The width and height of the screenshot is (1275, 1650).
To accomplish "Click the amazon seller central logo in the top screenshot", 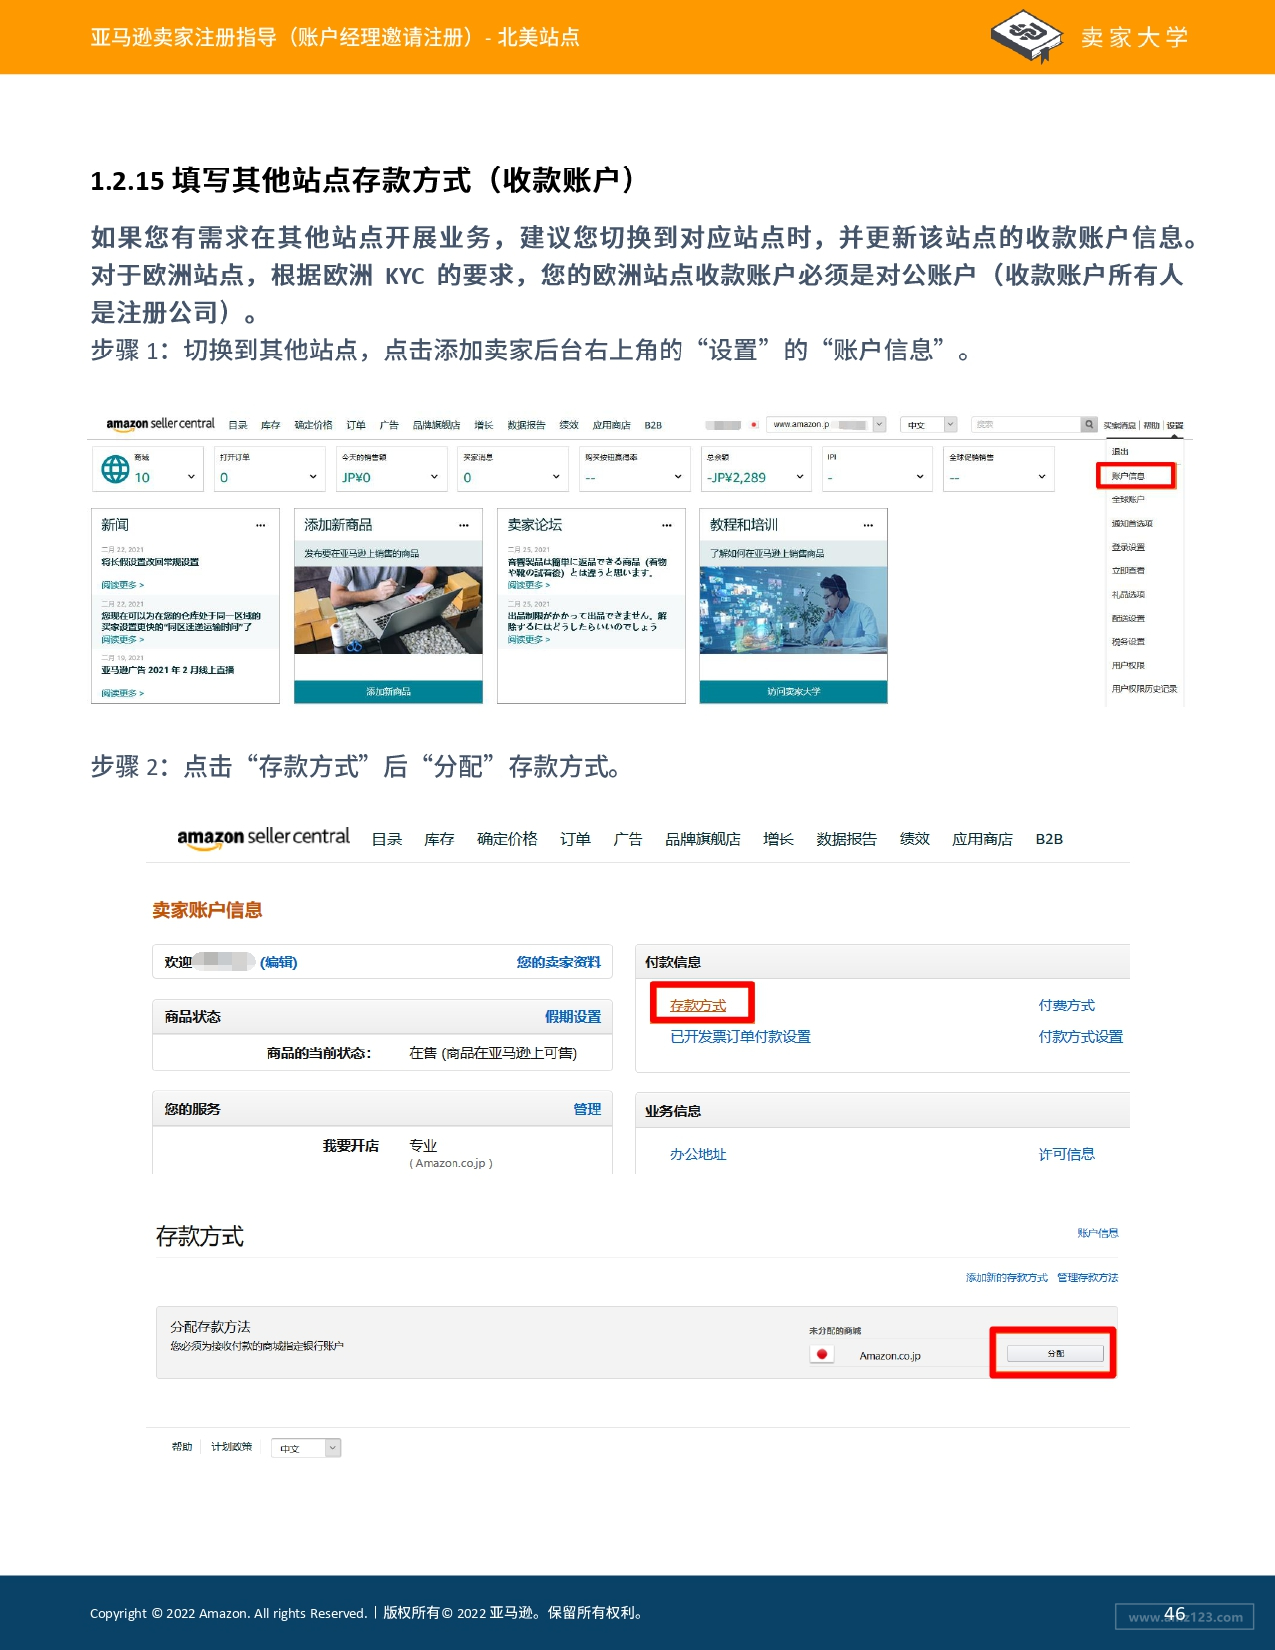I will (160, 424).
